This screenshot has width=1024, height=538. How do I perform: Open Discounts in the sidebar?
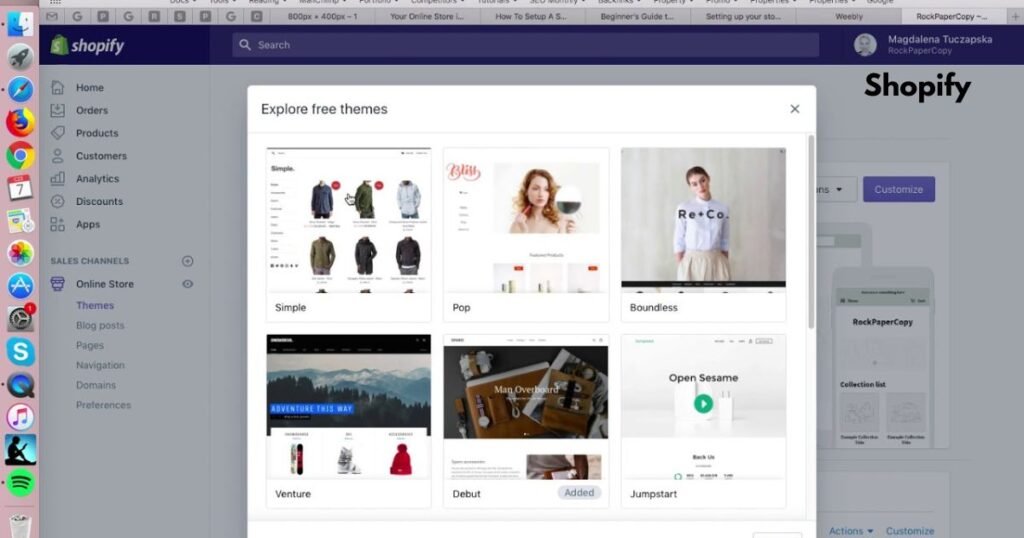point(99,202)
